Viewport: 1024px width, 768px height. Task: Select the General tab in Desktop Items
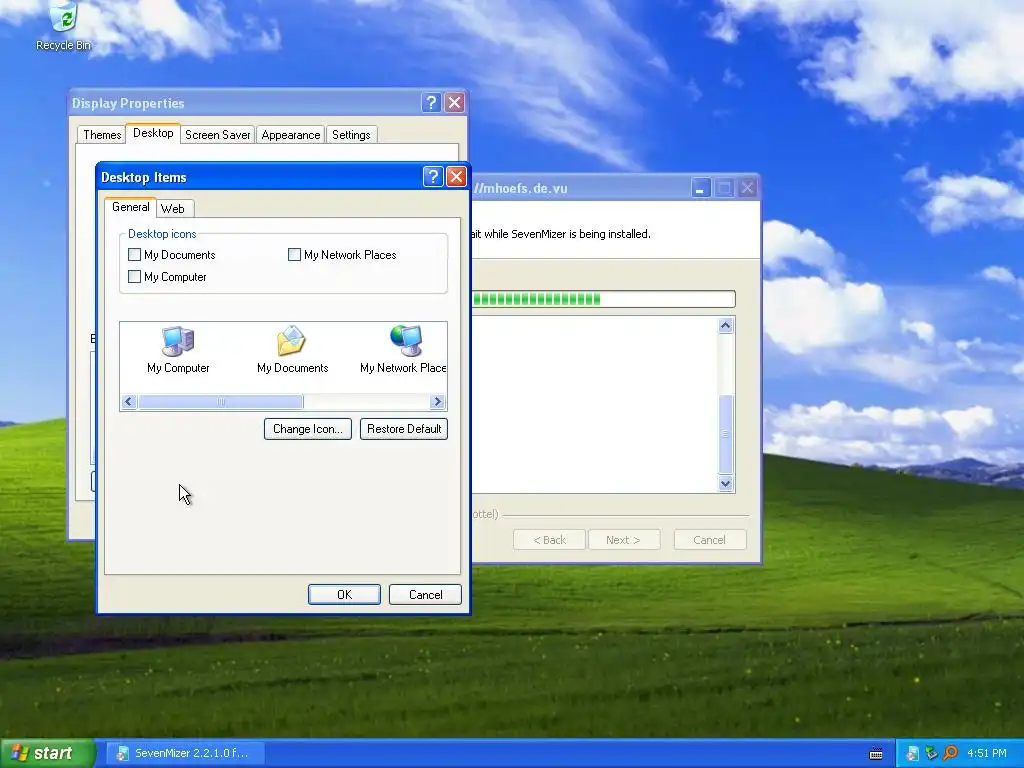(131, 207)
